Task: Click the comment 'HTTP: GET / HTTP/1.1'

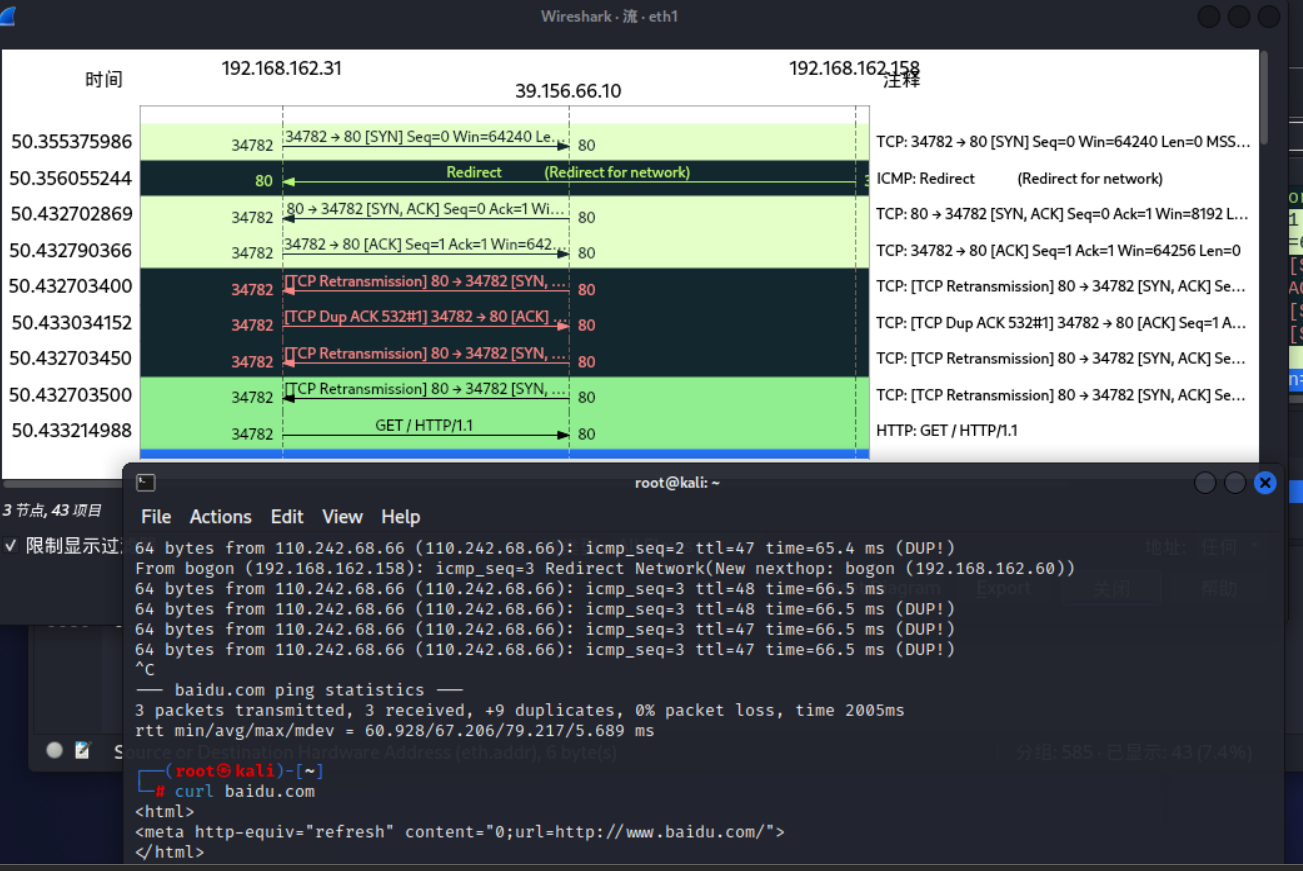Action: [946, 430]
